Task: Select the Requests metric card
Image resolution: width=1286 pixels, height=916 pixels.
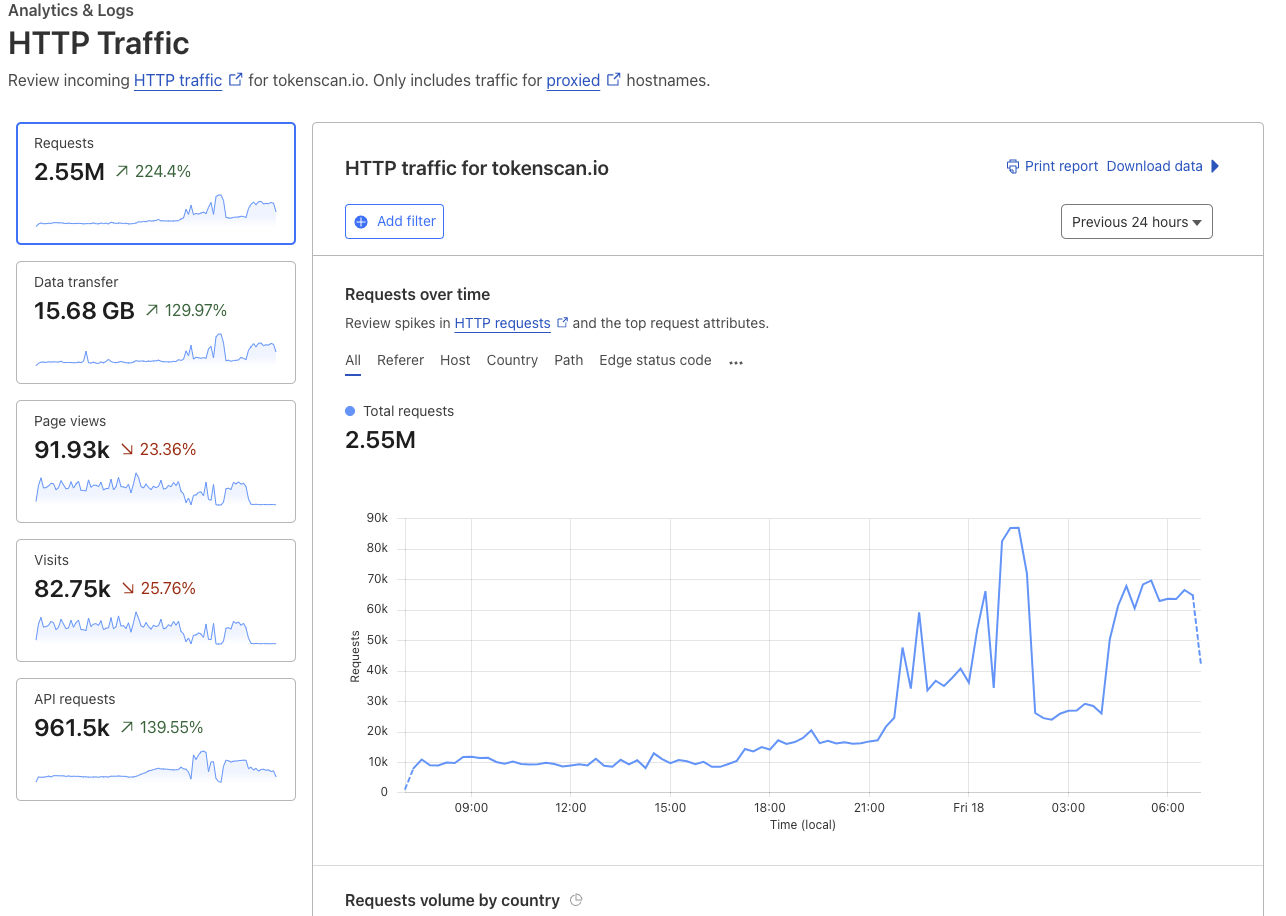Action: [156, 183]
